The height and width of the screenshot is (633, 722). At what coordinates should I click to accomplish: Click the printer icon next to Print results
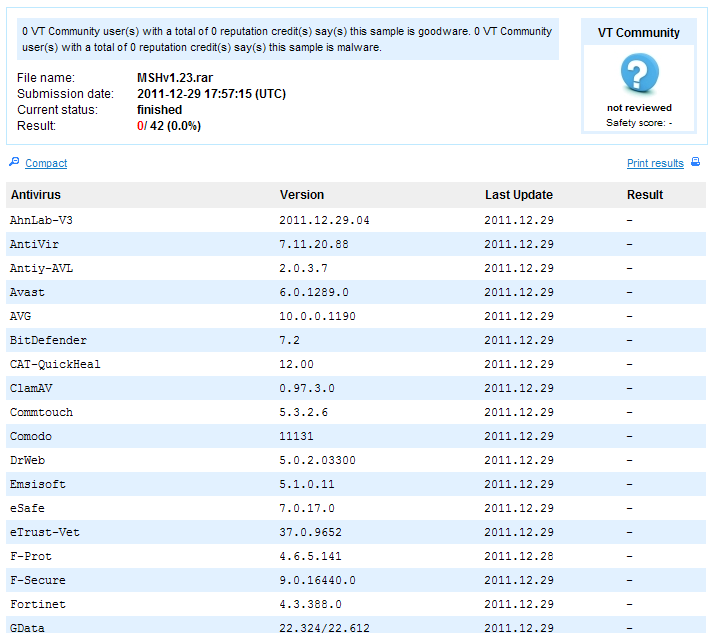[696, 162]
